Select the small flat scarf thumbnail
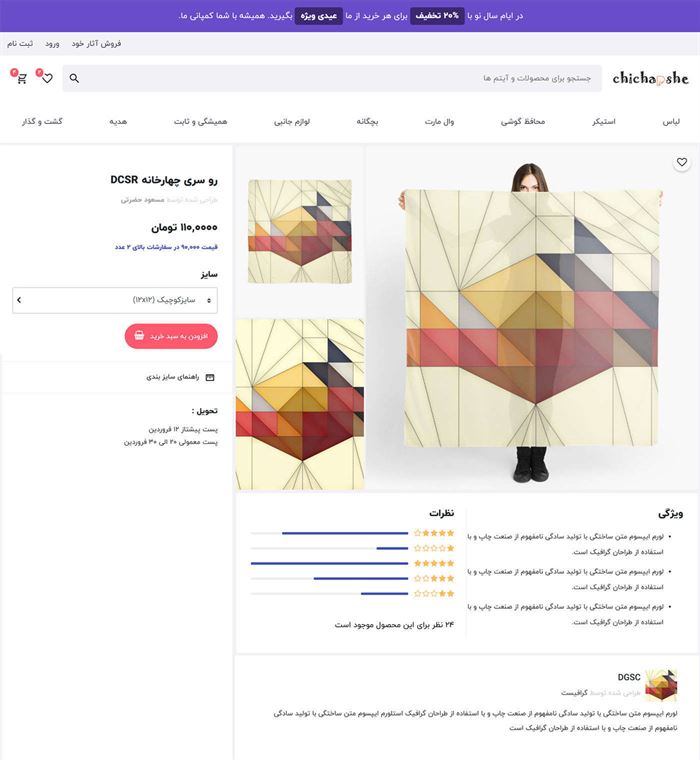Image resolution: width=700 pixels, height=760 pixels. [300, 231]
